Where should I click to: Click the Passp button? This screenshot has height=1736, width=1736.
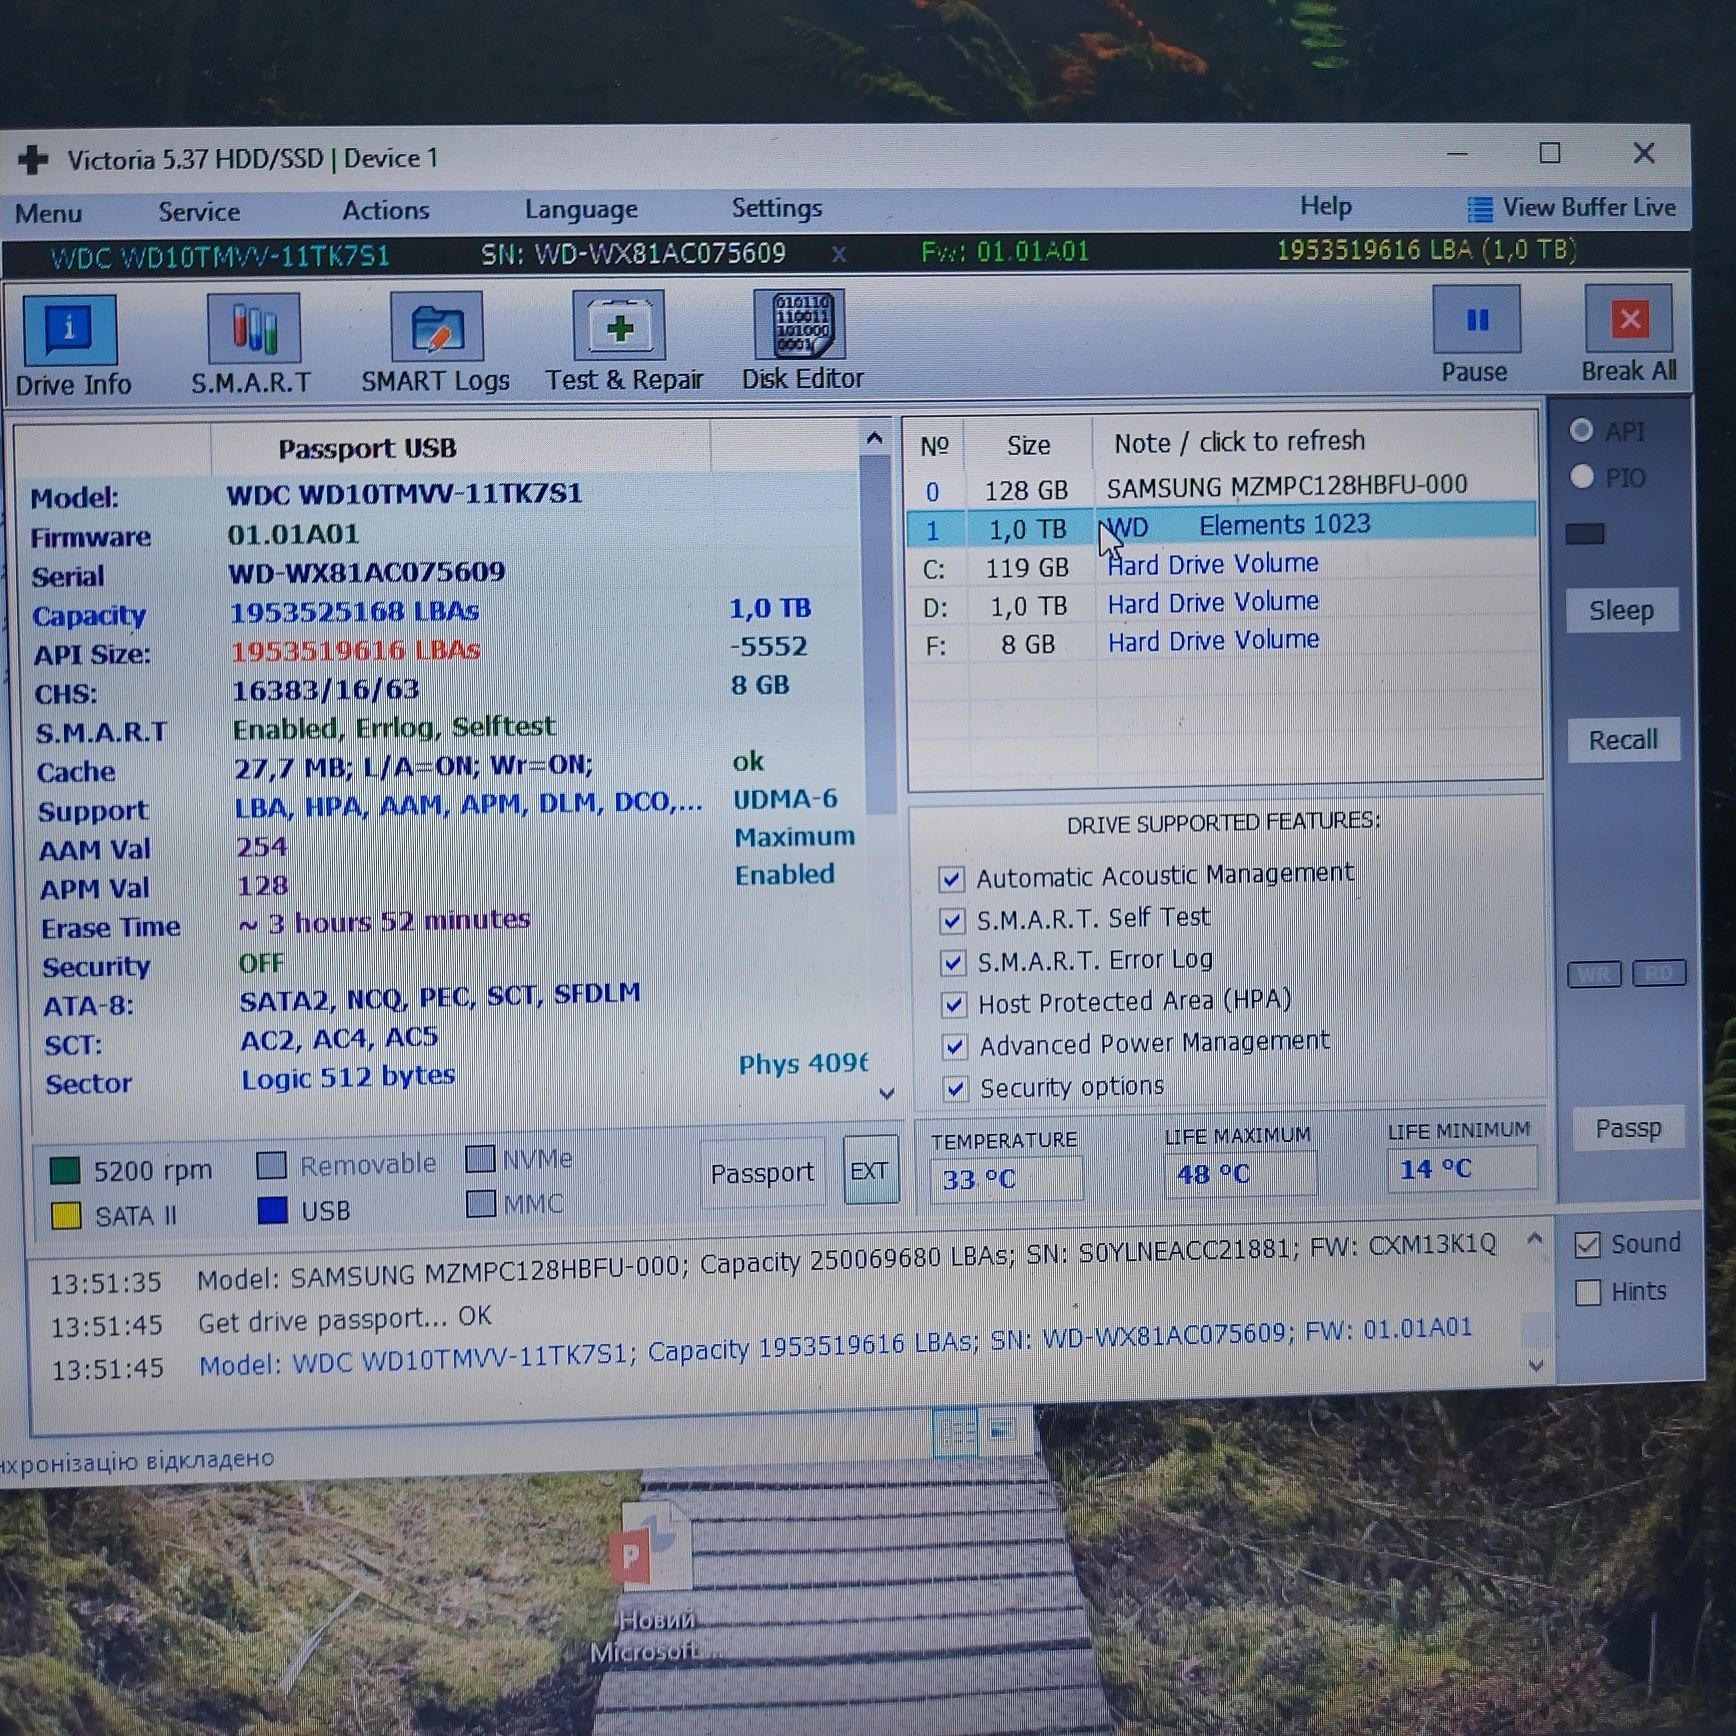click(x=1627, y=1128)
